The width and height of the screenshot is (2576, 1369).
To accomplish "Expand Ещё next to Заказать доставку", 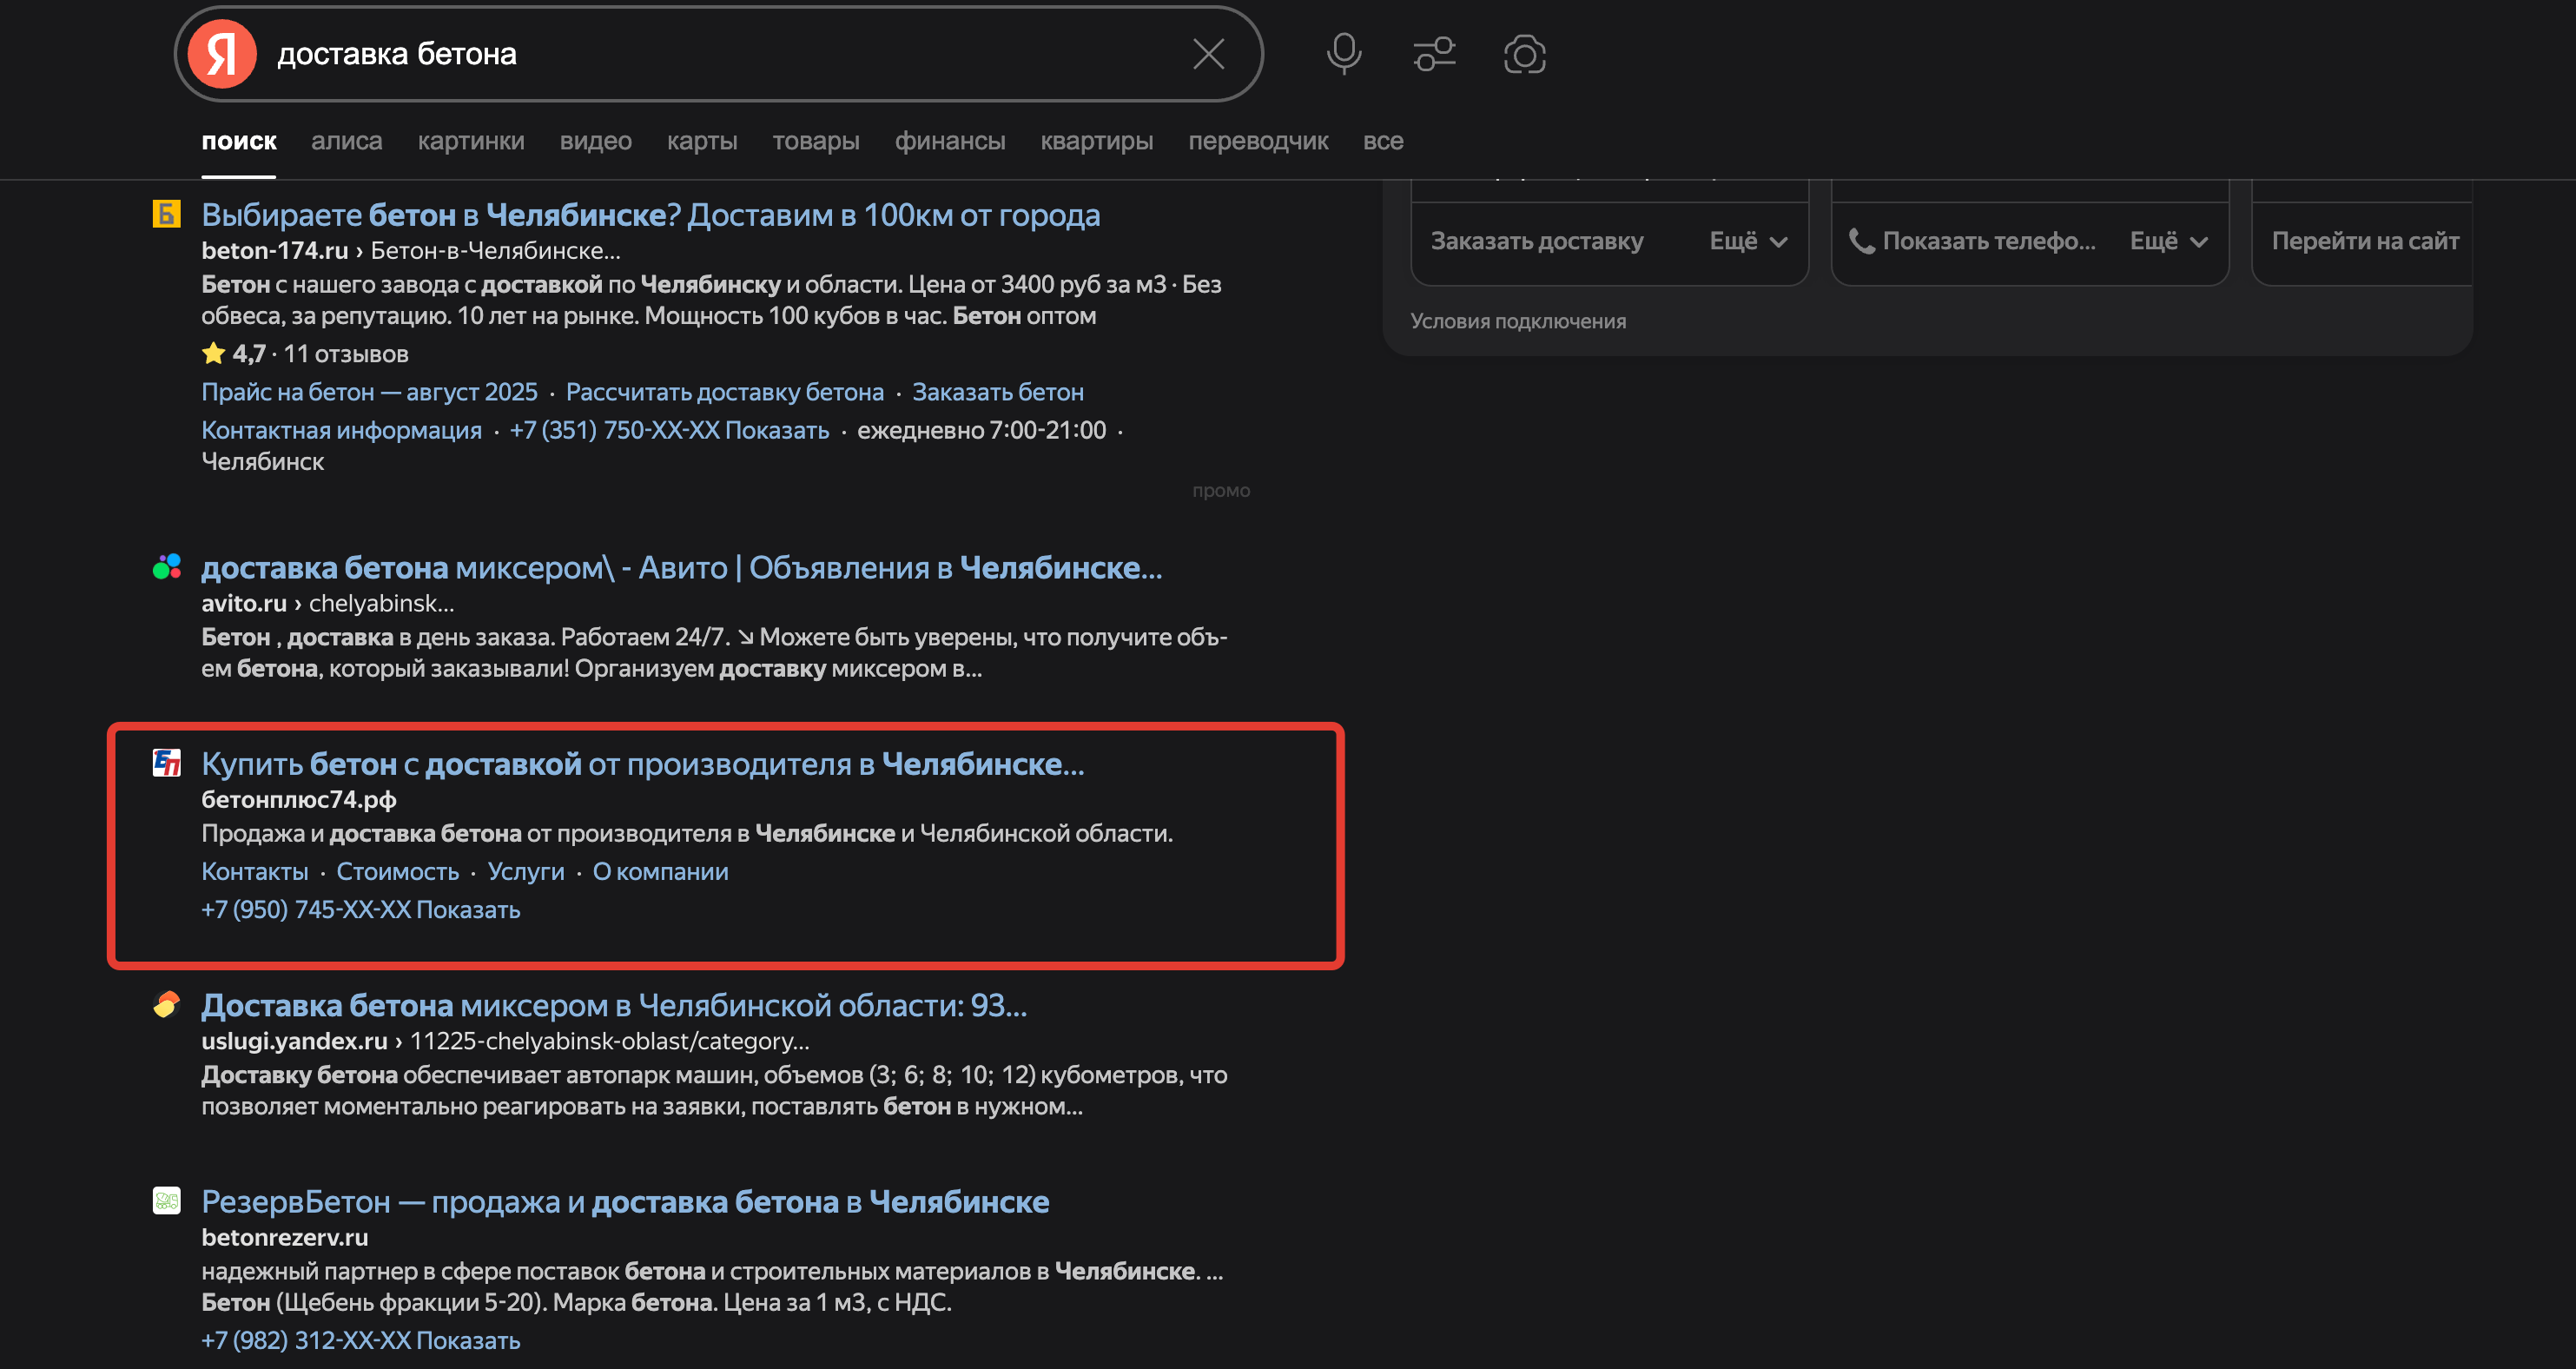I will pos(1748,241).
